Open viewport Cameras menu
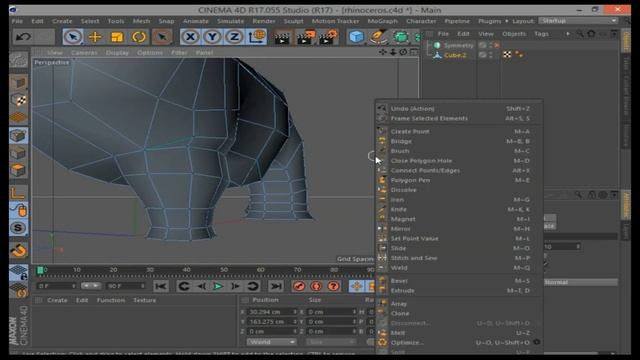This screenshot has width=640, height=360. [84, 53]
